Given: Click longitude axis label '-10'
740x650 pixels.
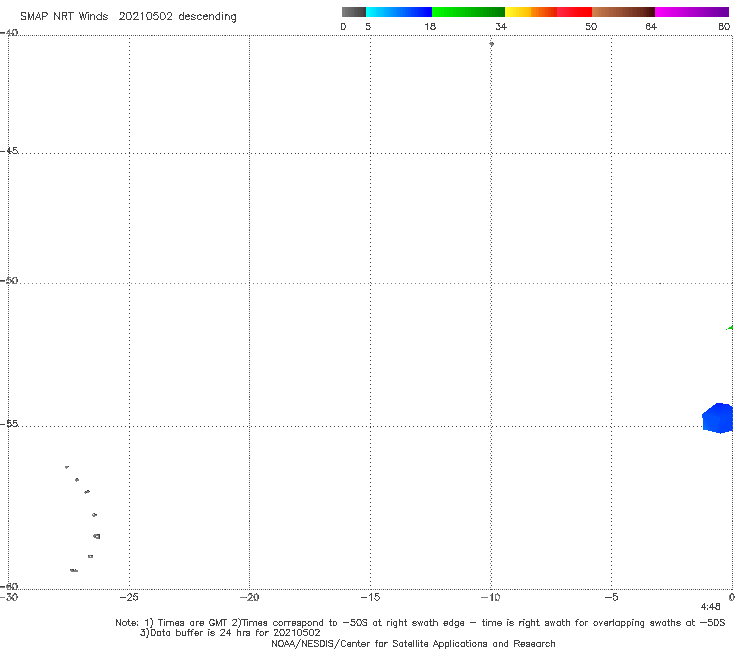Looking at the screenshot, I should pyautogui.click(x=490, y=597).
